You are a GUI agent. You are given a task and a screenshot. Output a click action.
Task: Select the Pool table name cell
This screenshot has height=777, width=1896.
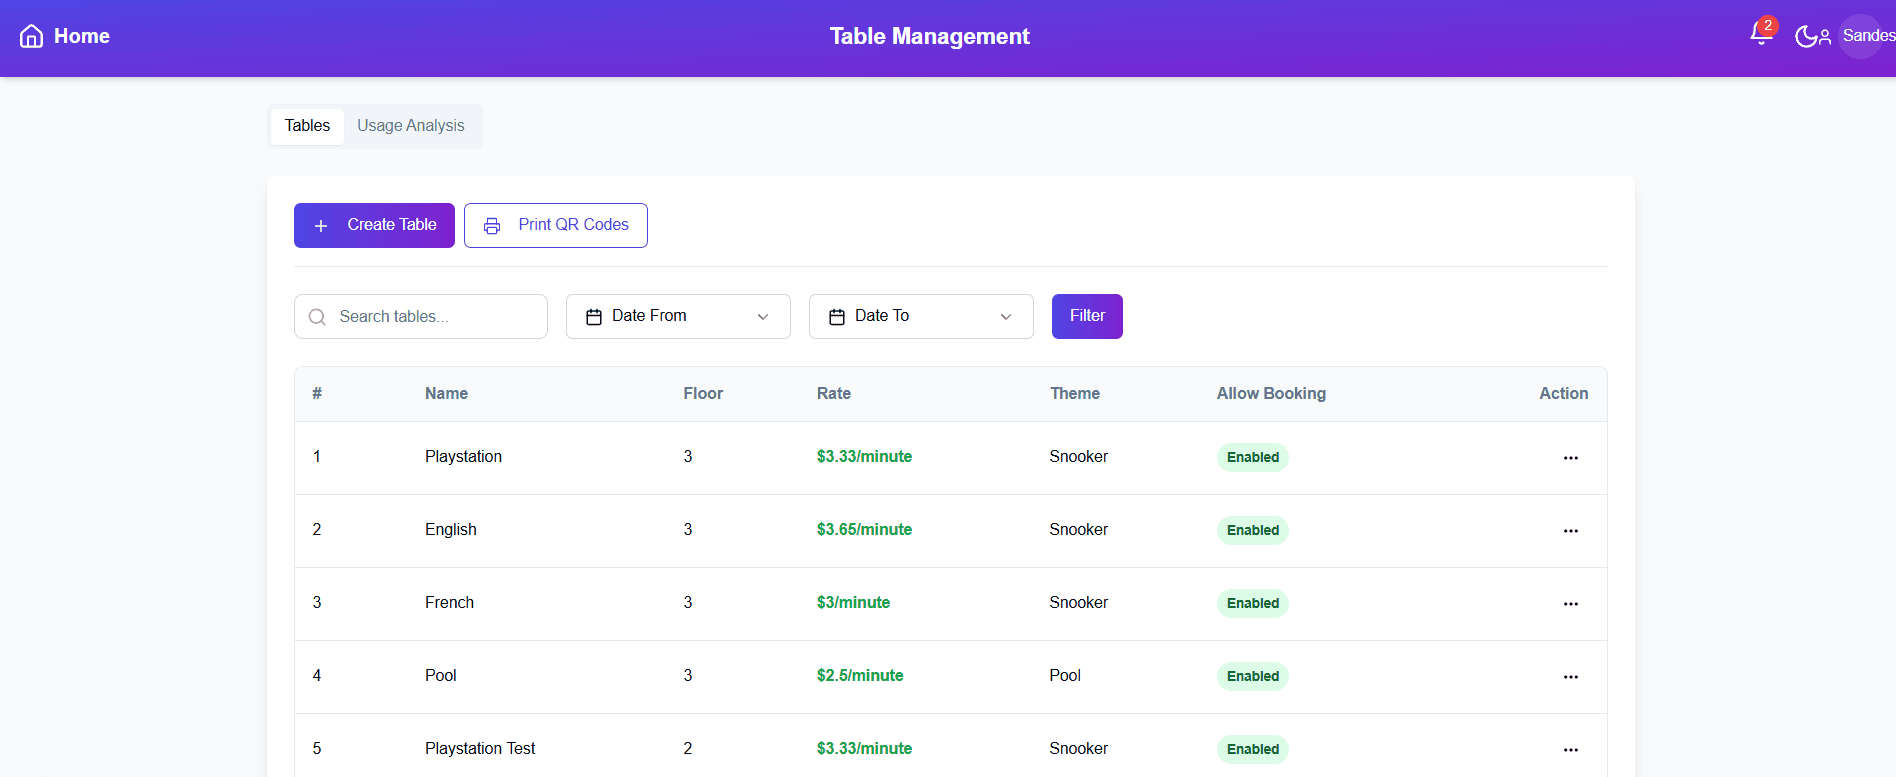(x=441, y=676)
